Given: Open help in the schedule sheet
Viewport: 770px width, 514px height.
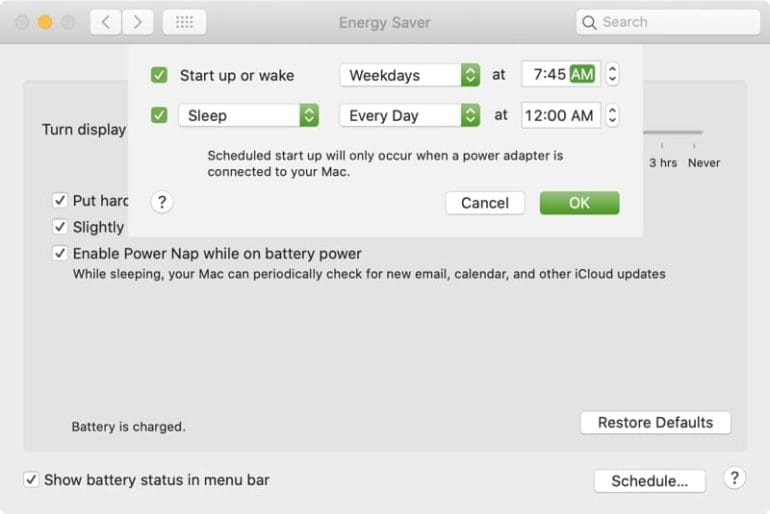Looking at the screenshot, I should (x=162, y=202).
